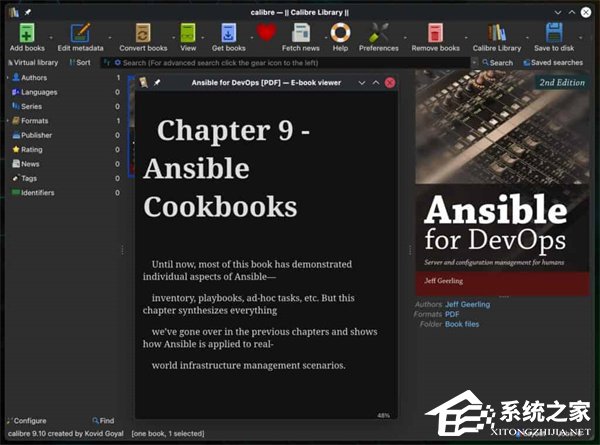Expand Formats in tag browser
Screen dimensions: 600x445
click(x=7, y=121)
